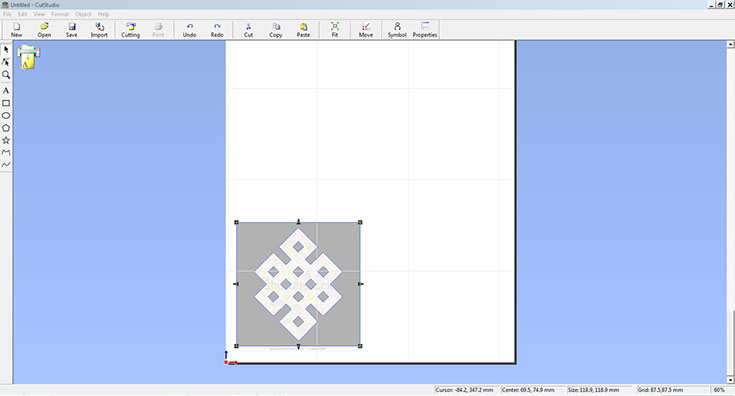
Task: Select the freehand curve tool
Action: point(6,164)
